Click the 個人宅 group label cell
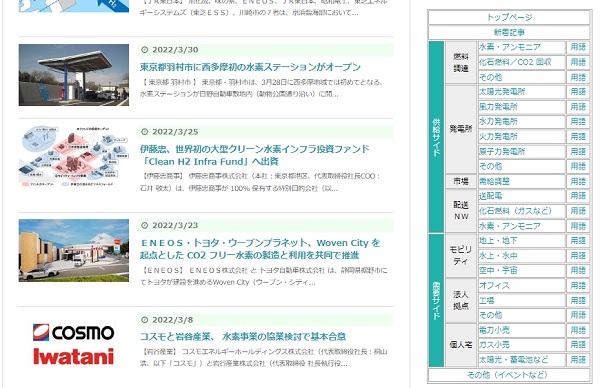This screenshot has width=600, height=388. point(461,345)
